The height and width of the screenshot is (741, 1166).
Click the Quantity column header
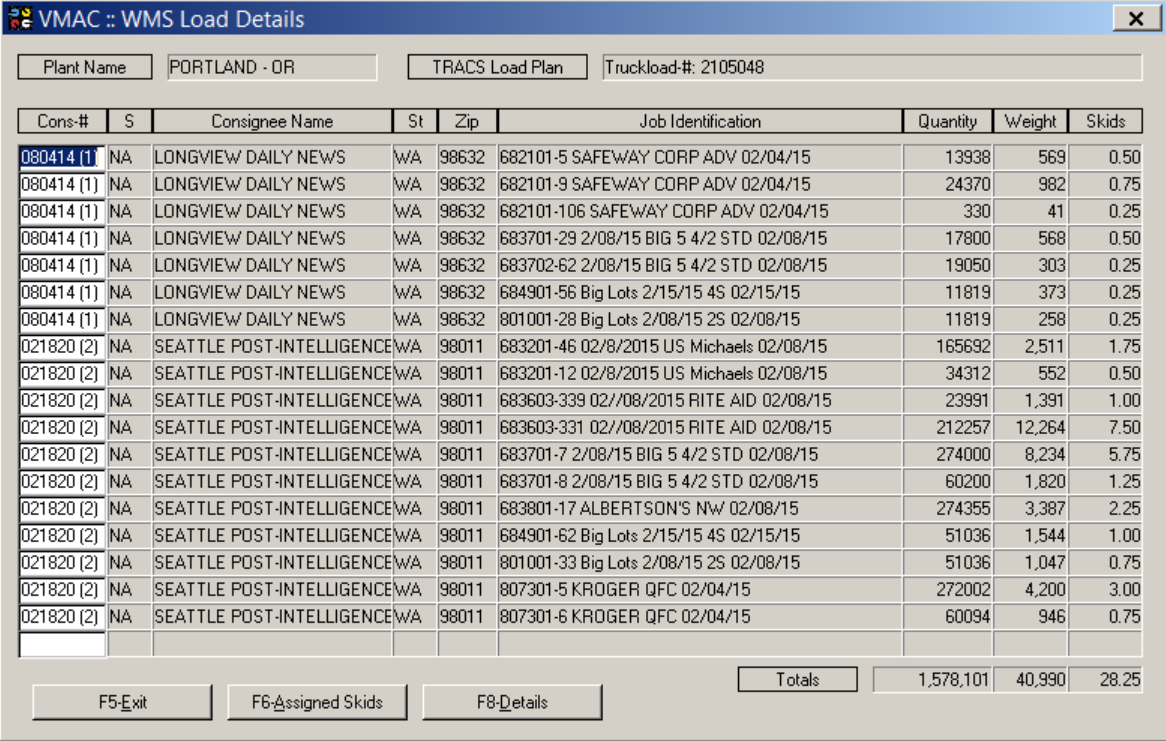(x=947, y=122)
